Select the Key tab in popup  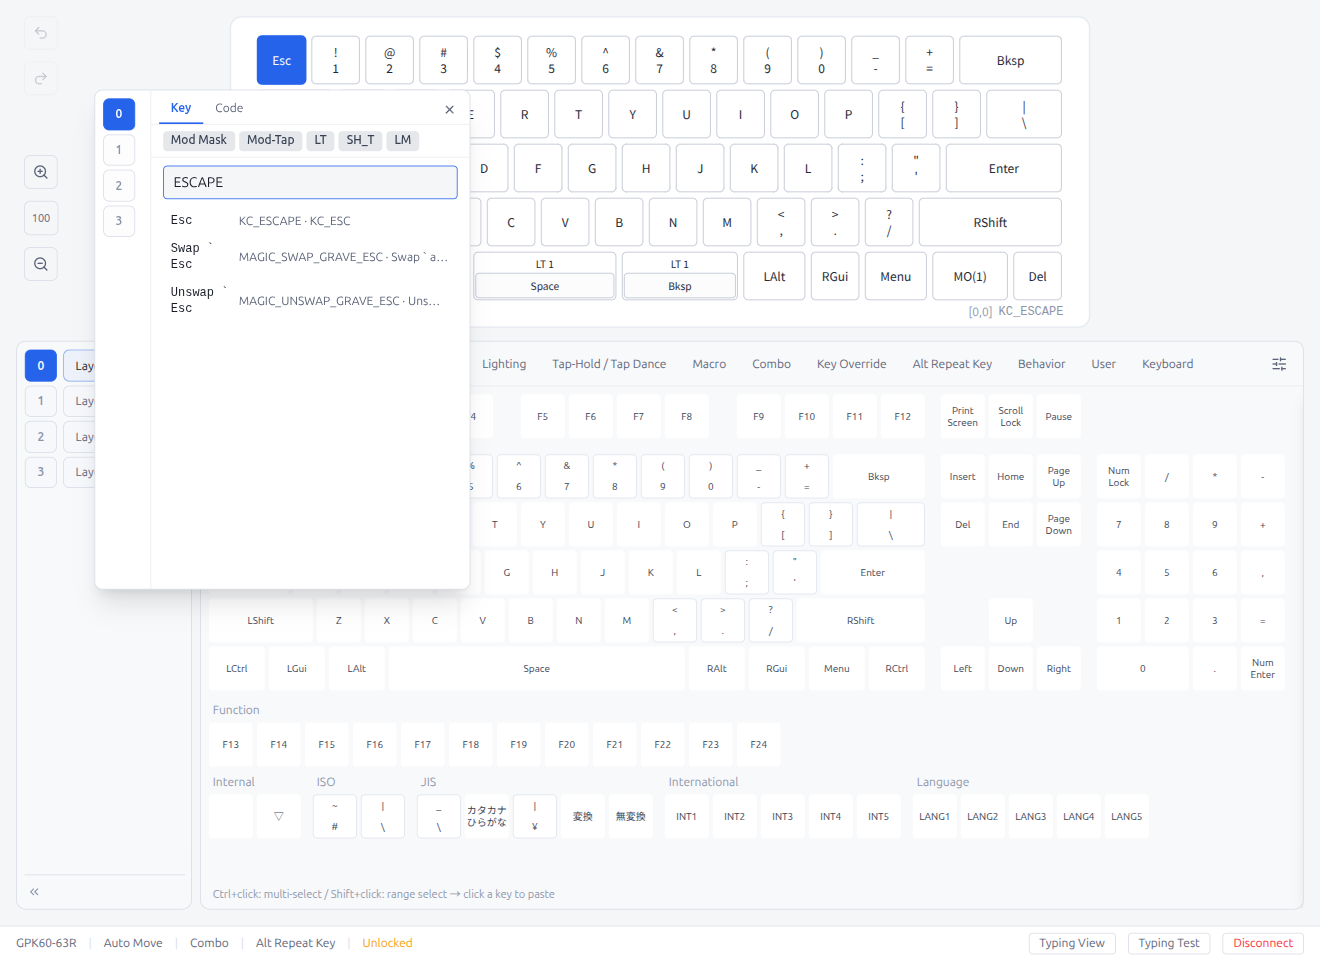[x=181, y=108]
